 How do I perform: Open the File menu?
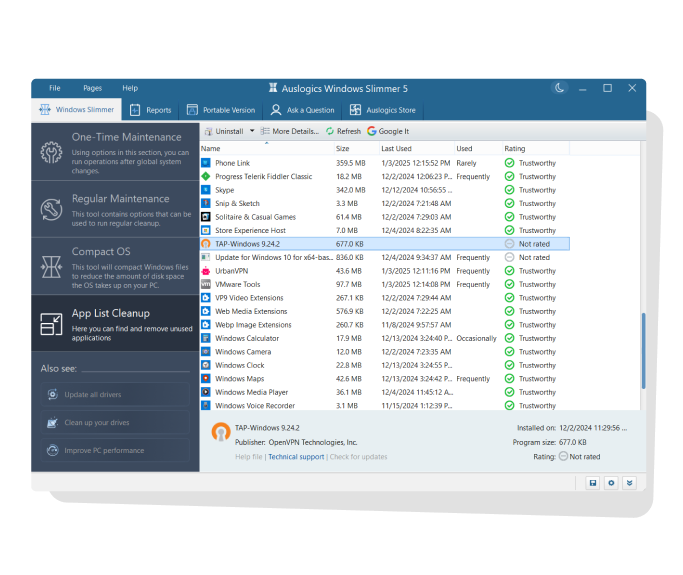(54, 88)
